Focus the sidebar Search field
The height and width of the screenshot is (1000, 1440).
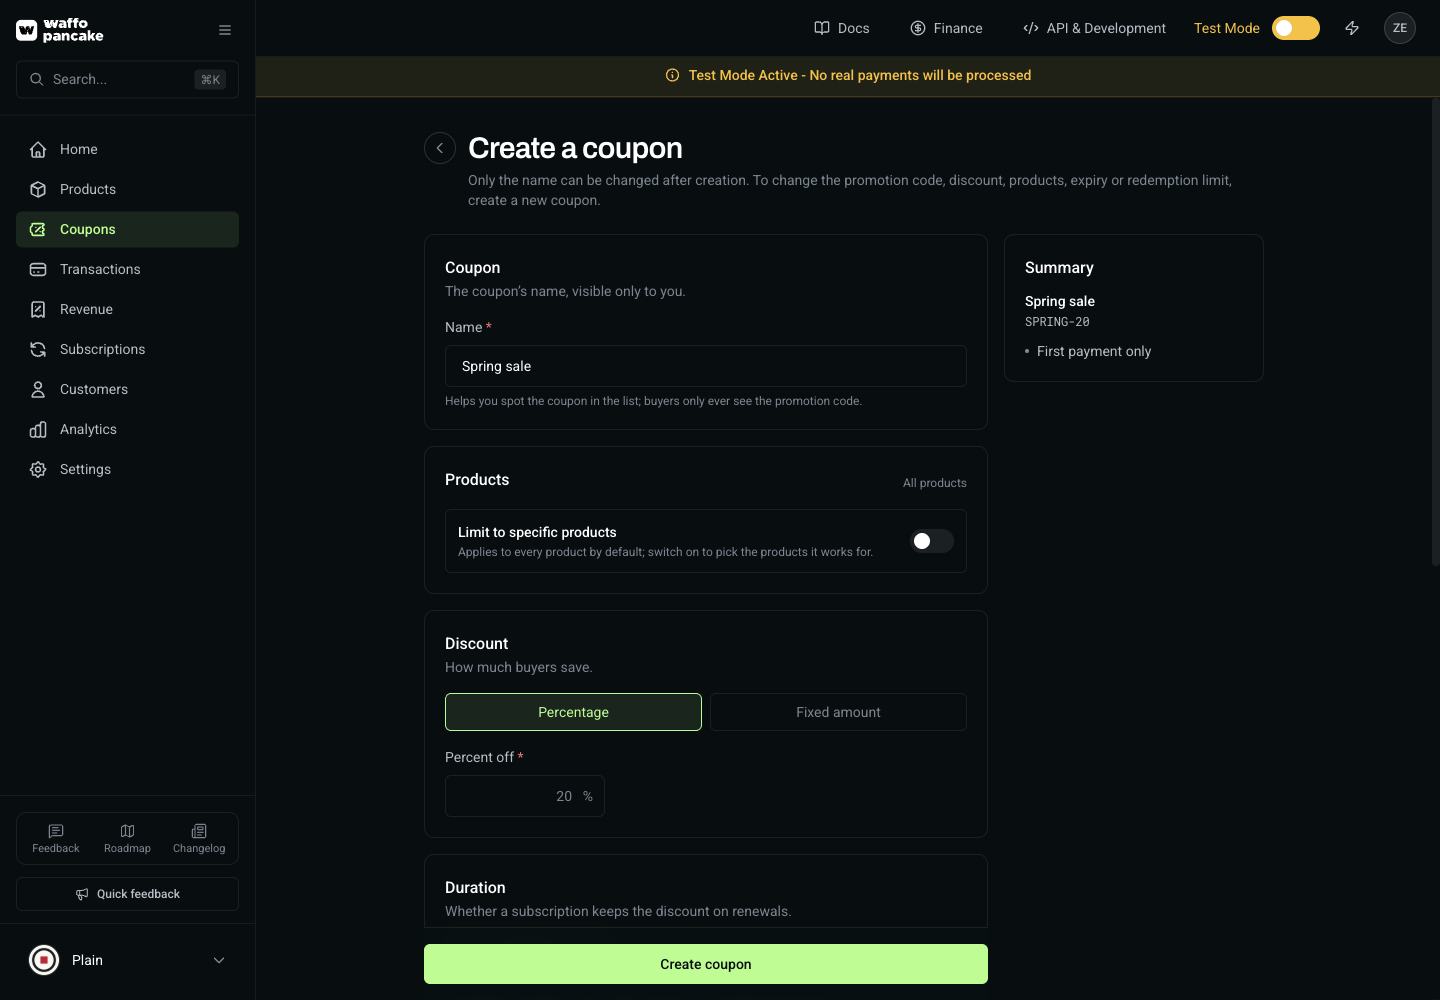point(127,79)
